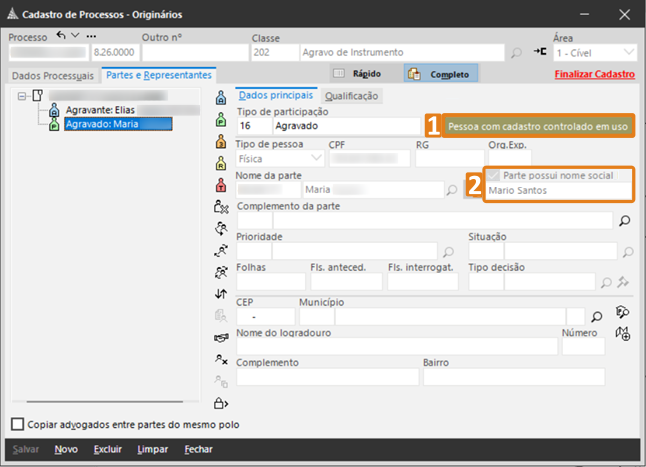Collapse the process tree root node
646x467 pixels.
pyautogui.click(x=23, y=96)
